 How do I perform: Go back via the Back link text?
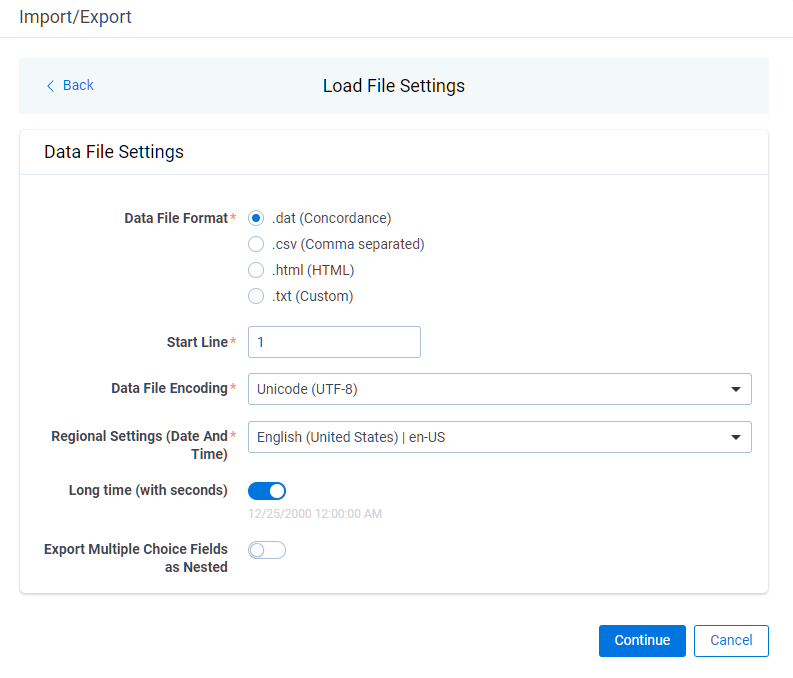pos(78,85)
